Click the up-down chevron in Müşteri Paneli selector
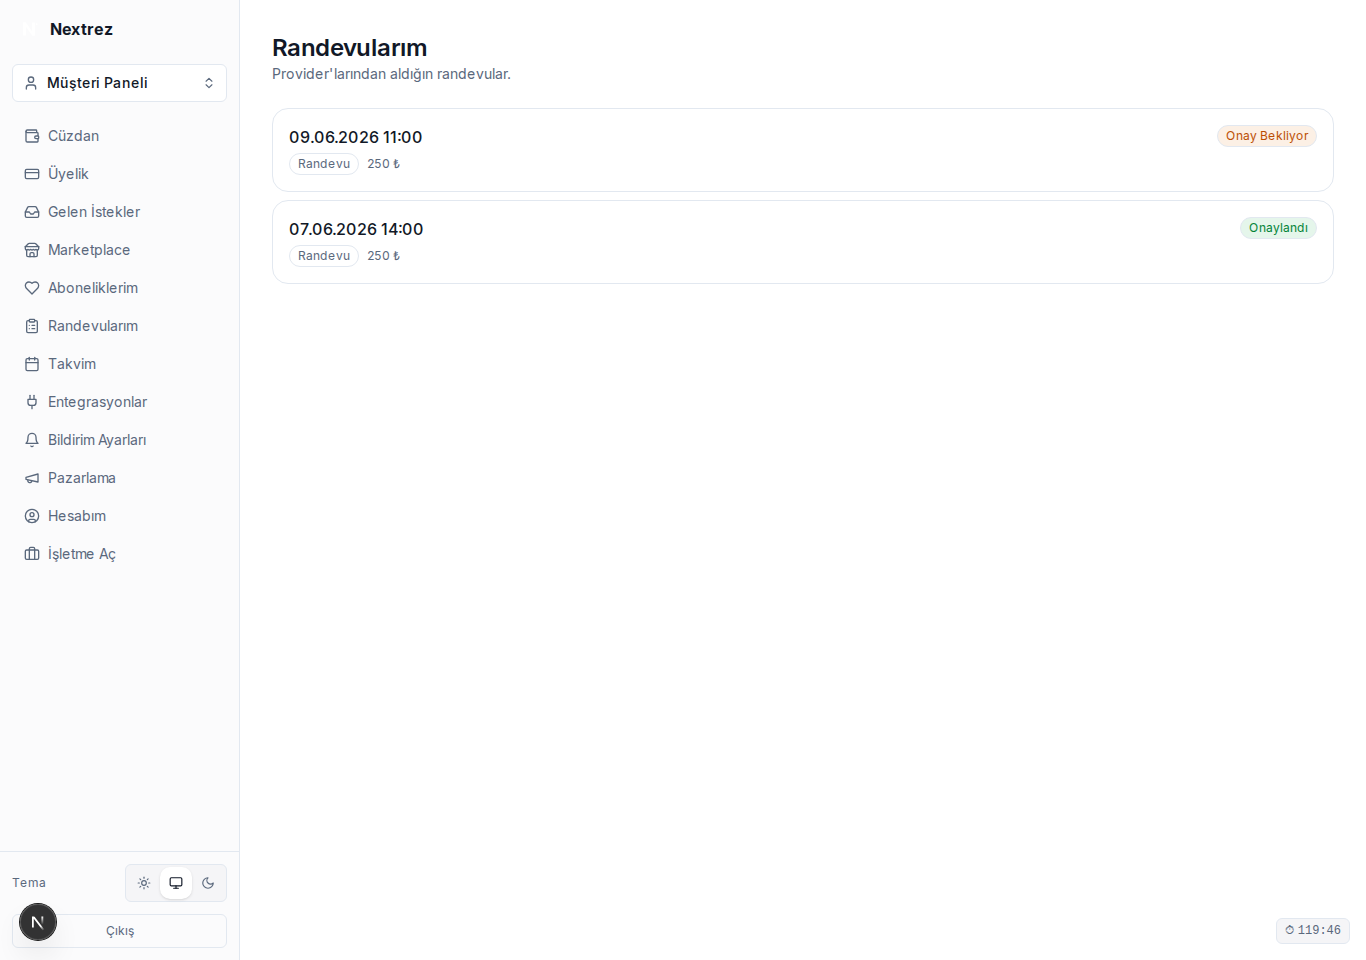Image resolution: width=1366 pixels, height=960 pixels. [209, 83]
